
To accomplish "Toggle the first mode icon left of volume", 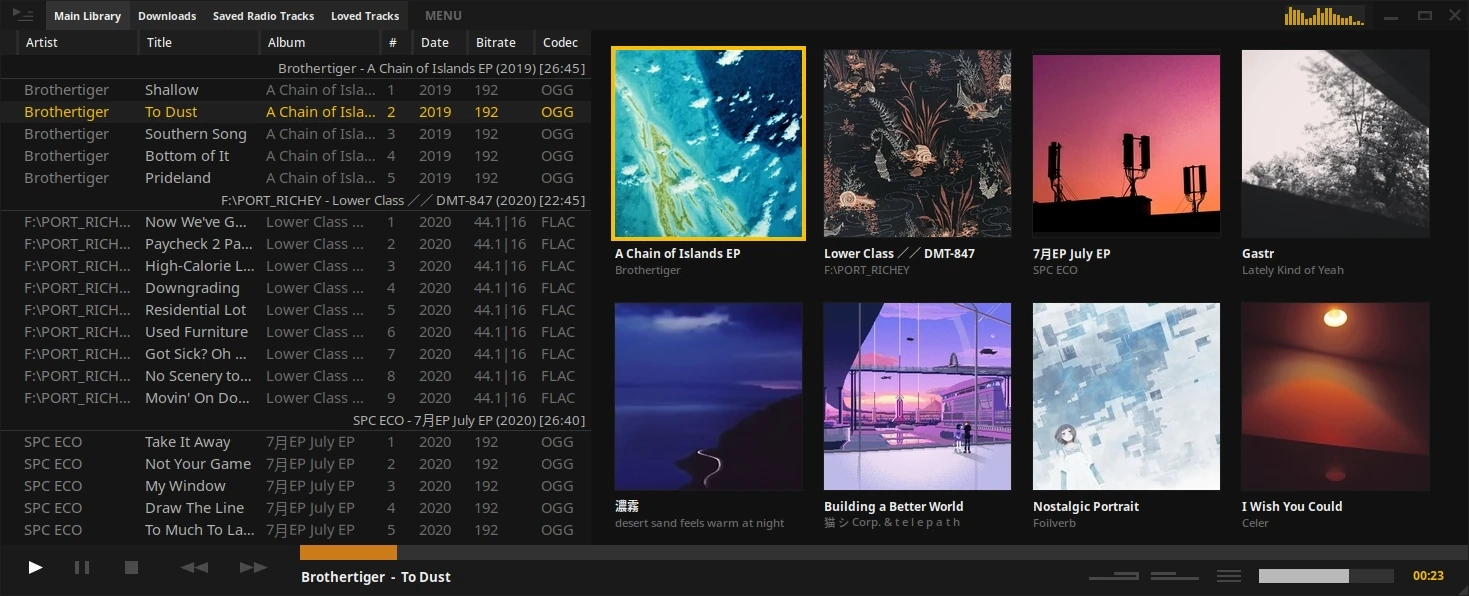I will 1113,576.
